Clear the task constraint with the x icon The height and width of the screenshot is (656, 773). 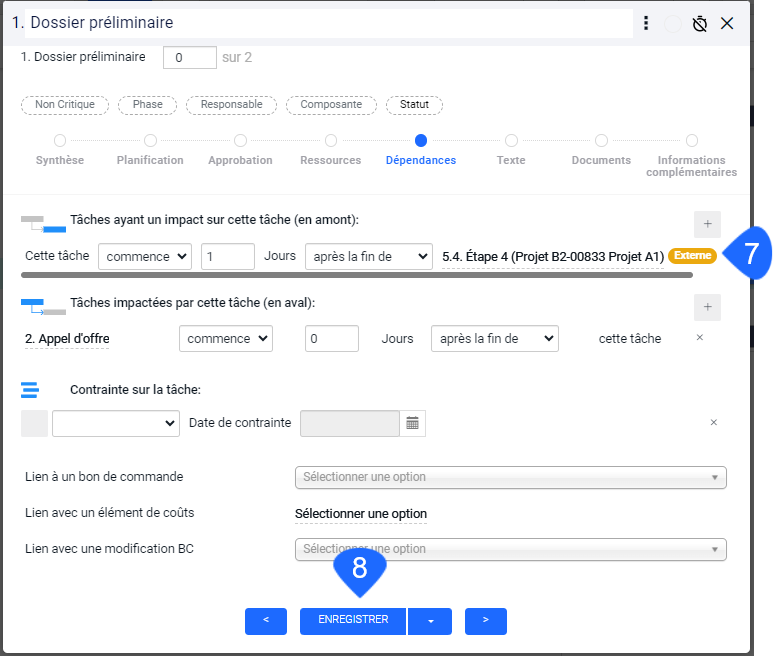pyautogui.click(x=714, y=423)
